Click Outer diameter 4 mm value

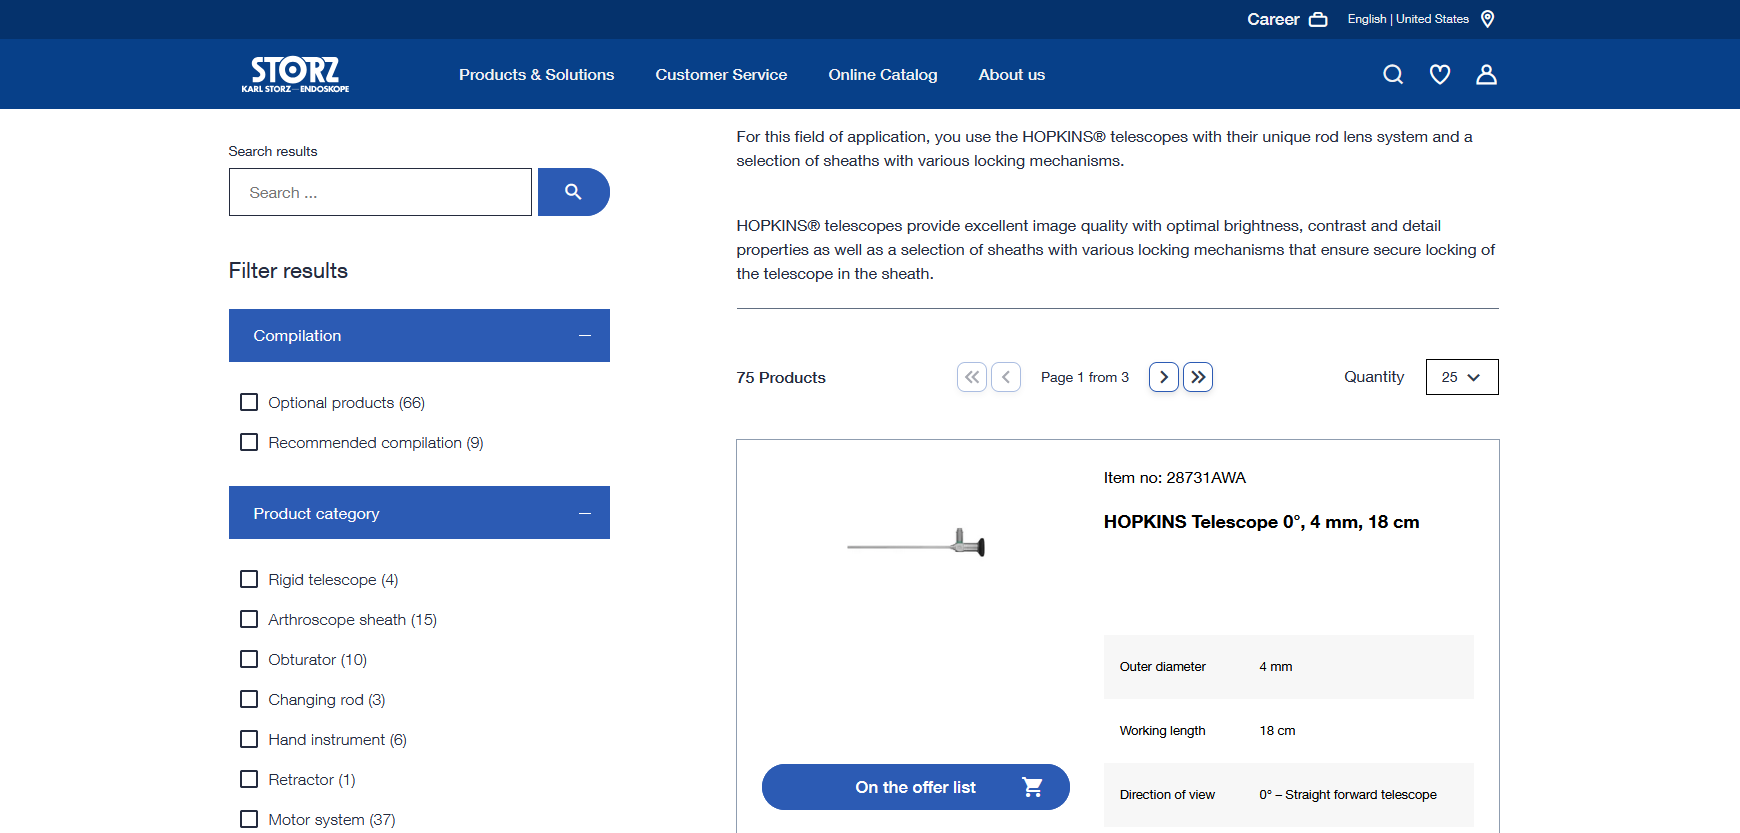pos(1276,667)
